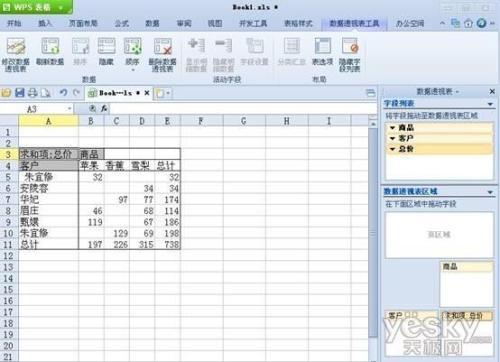Click the 客户 header cell in row 4
The image size is (500, 362).
coord(49,166)
